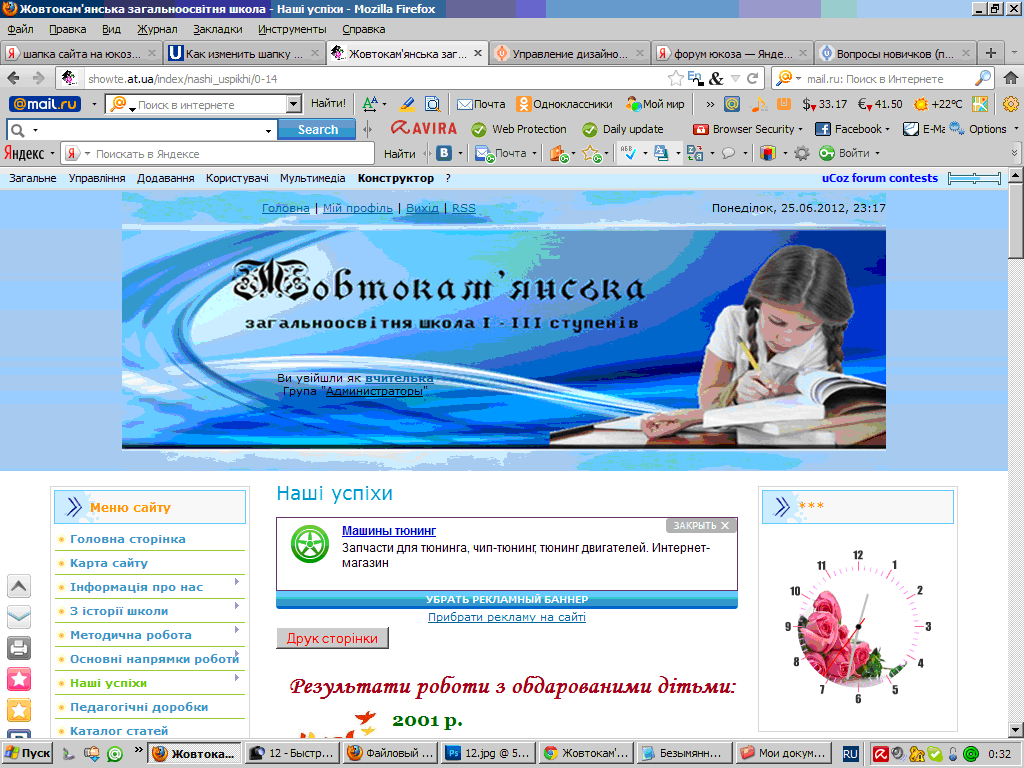Open the mail.ru search field dropdown
Viewport: 1024px width, 768px height.
pyautogui.click(x=294, y=104)
